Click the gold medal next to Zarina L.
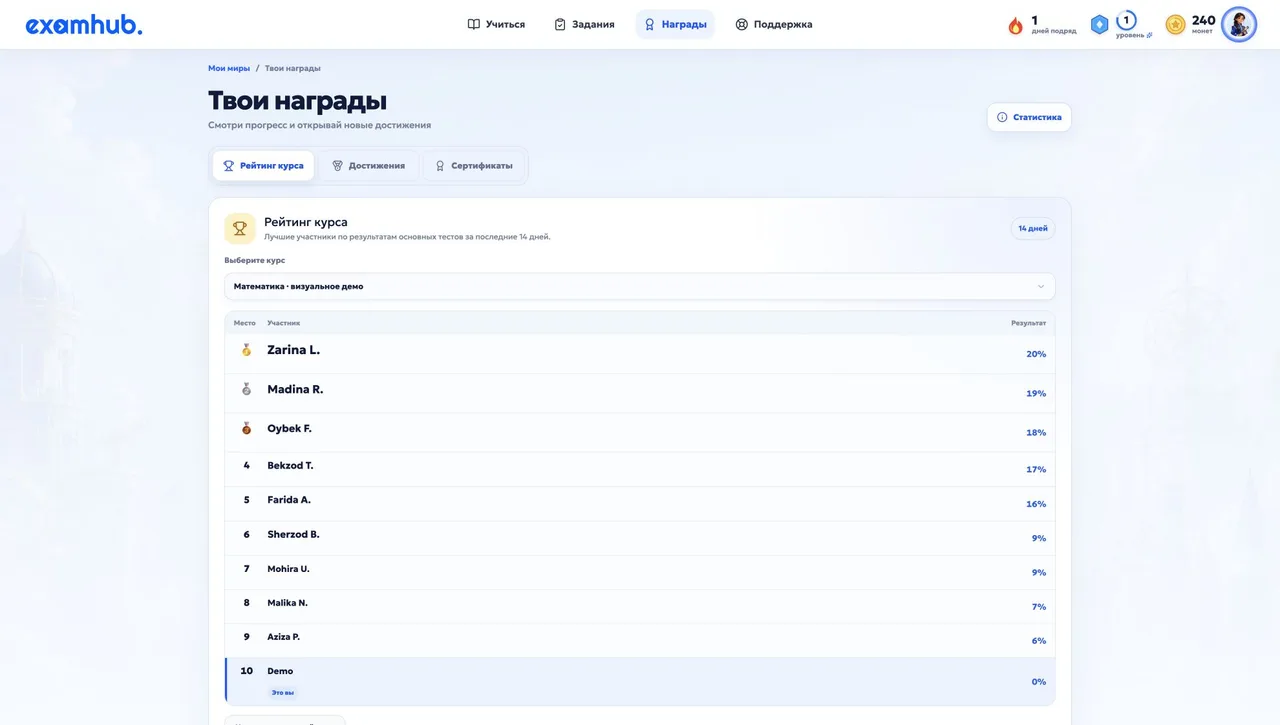This screenshot has width=1280, height=725. click(246, 350)
